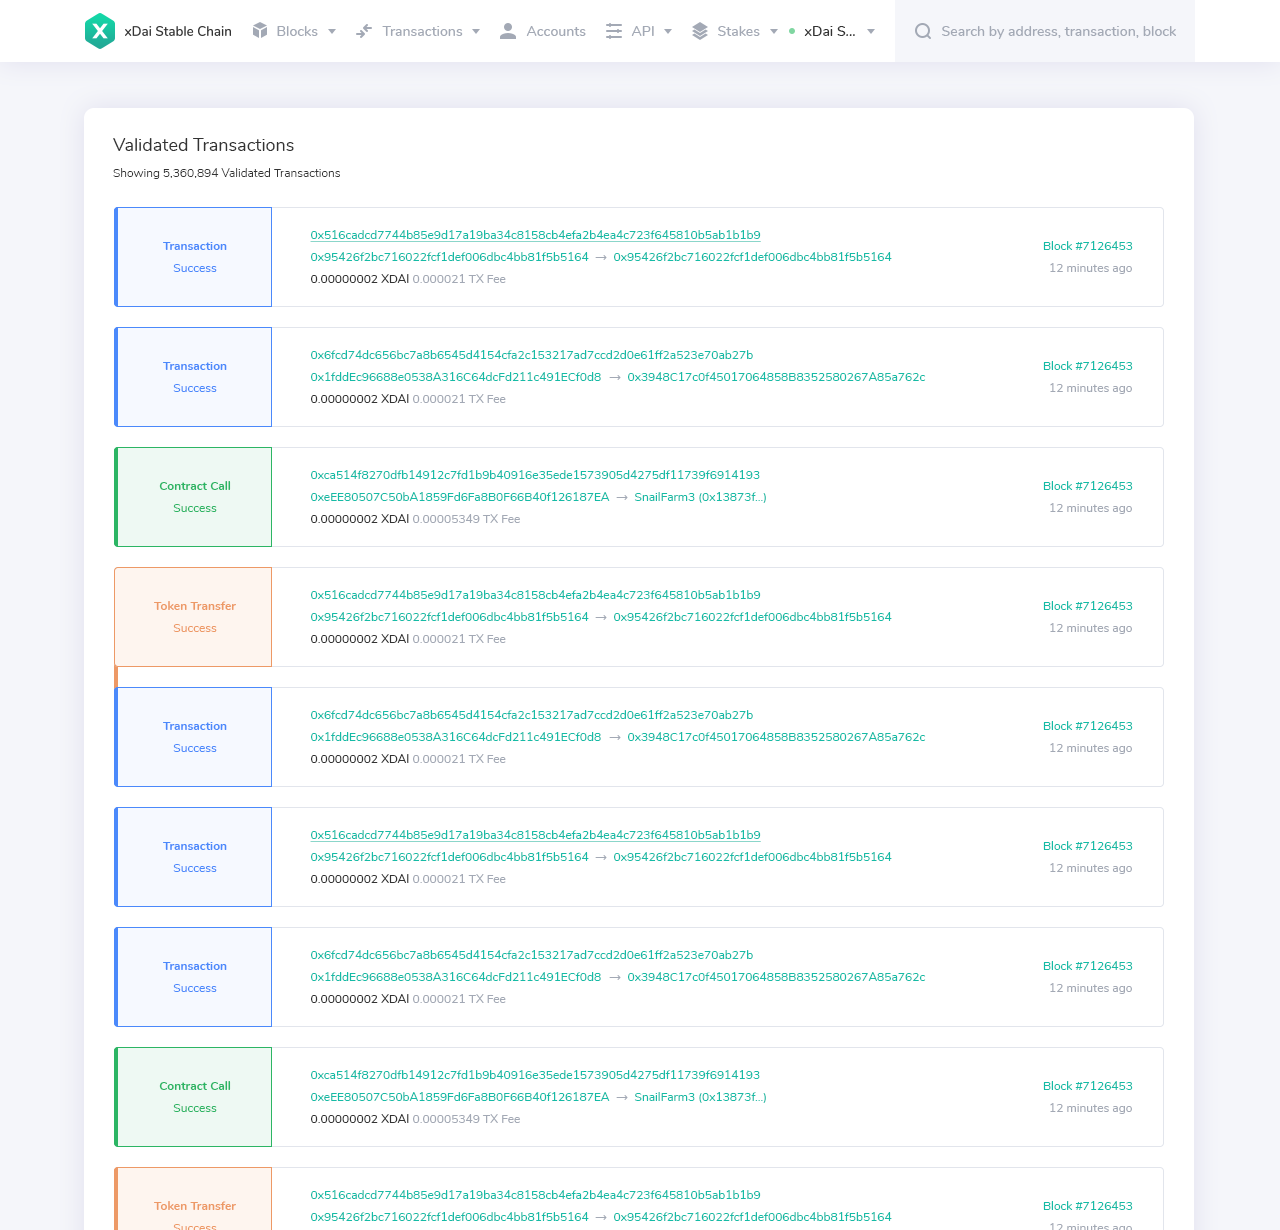Expand the Transactions dropdown arrow
Viewport: 1280px width, 1230px height.
click(x=476, y=31)
